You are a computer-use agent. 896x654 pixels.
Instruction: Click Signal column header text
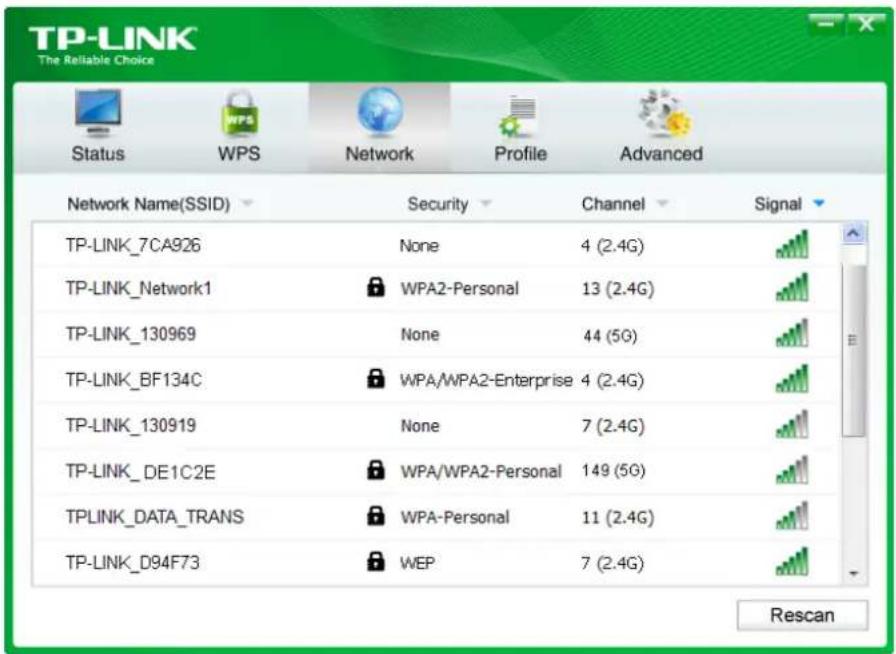pos(778,204)
